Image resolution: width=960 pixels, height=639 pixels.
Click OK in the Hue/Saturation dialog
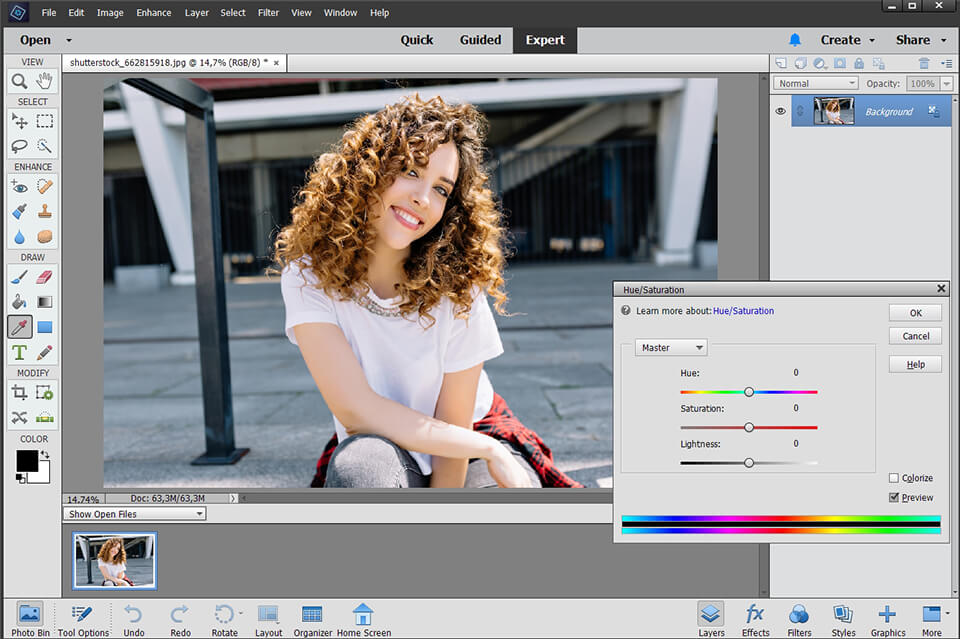point(915,311)
